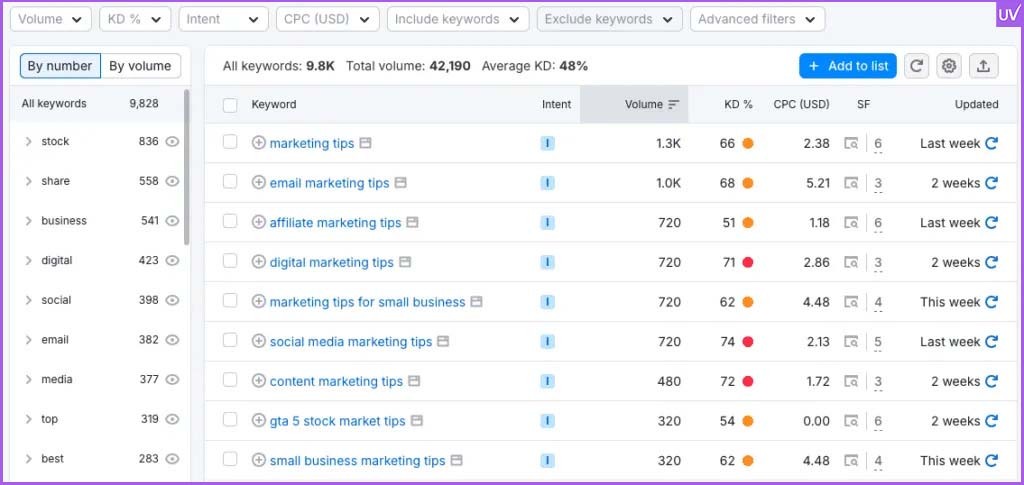The height and width of the screenshot is (485, 1024).
Task: Click the refresh icon next to Add to list
Action: [916, 66]
